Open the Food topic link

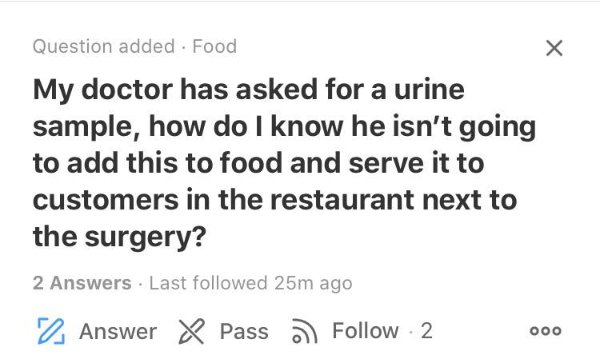214,47
